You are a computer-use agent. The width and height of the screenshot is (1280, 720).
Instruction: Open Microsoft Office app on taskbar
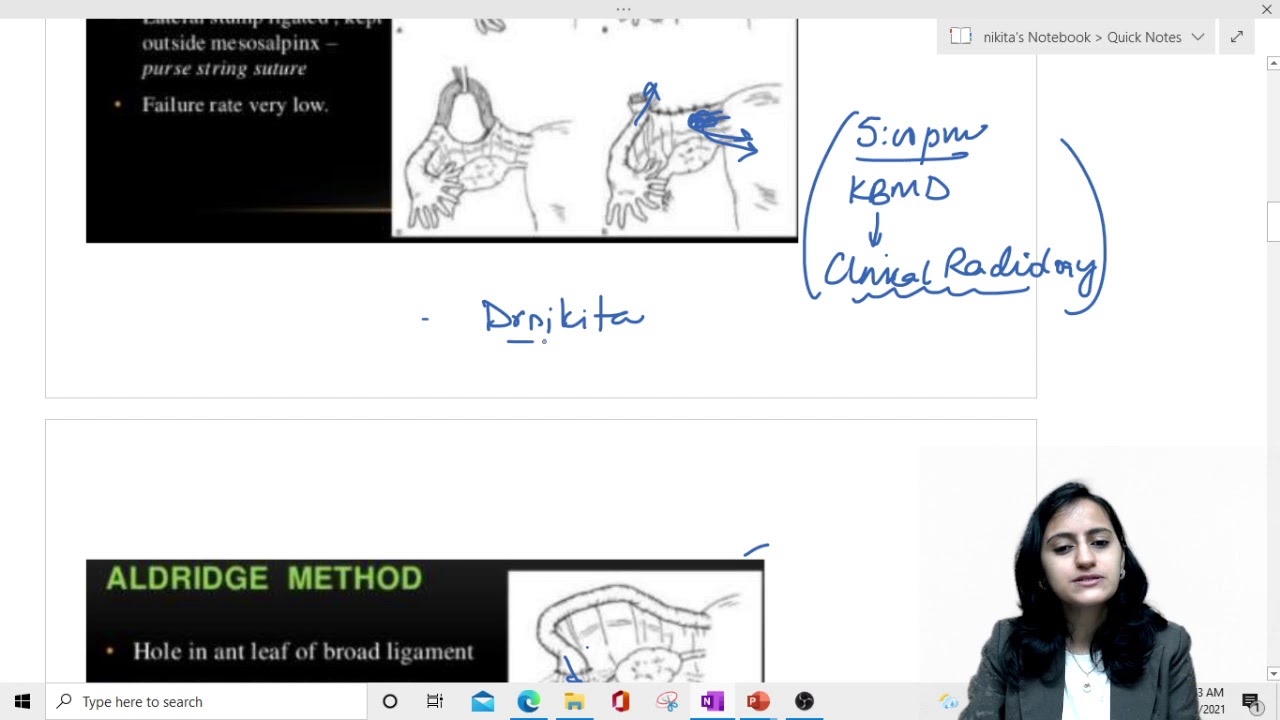click(620, 701)
